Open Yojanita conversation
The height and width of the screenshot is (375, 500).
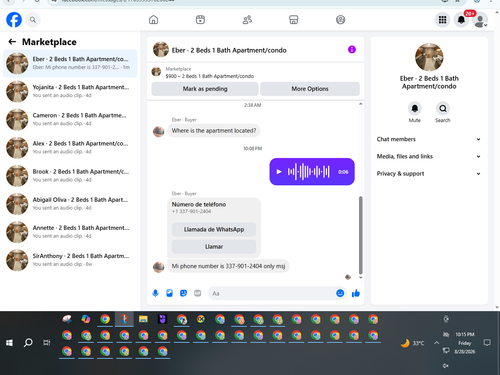coord(70,91)
